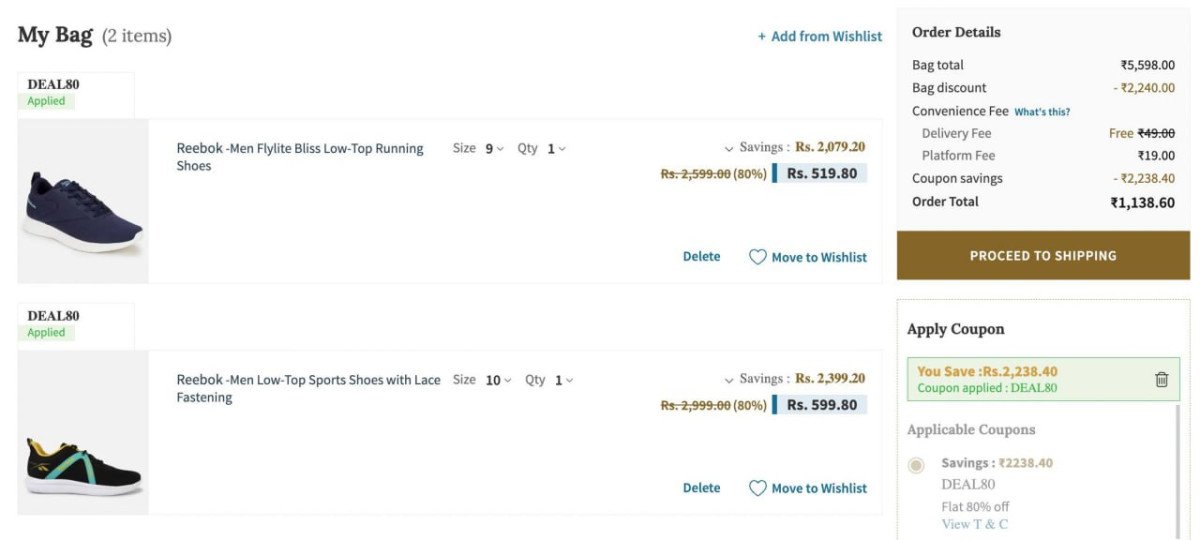Click heart icon for Lace Fastening shoes

(x=758, y=488)
